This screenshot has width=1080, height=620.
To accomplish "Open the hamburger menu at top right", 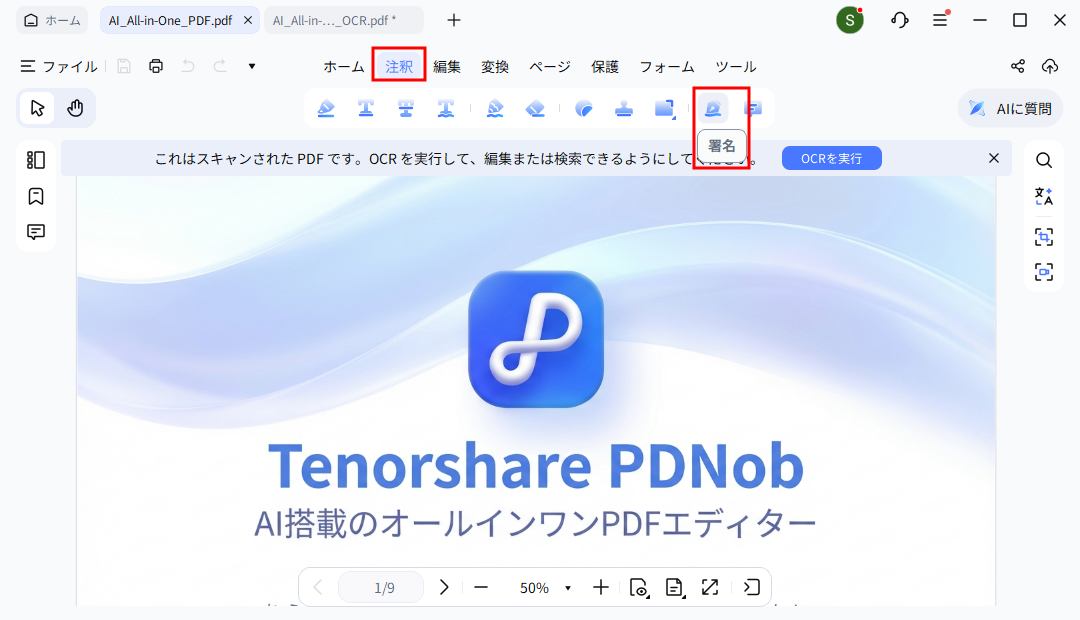I will pyautogui.click(x=940, y=20).
